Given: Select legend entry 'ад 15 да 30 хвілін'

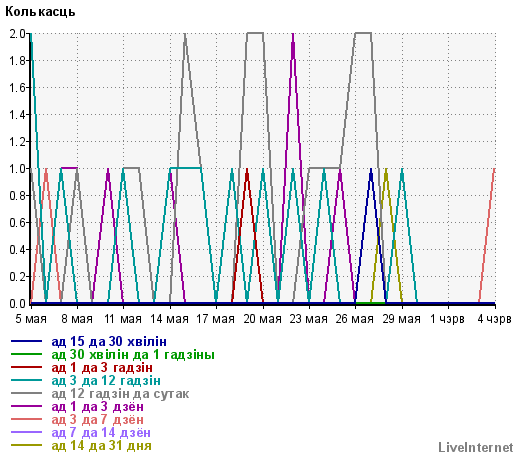Looking at the screenshot, I should click(x=109, y=342).
